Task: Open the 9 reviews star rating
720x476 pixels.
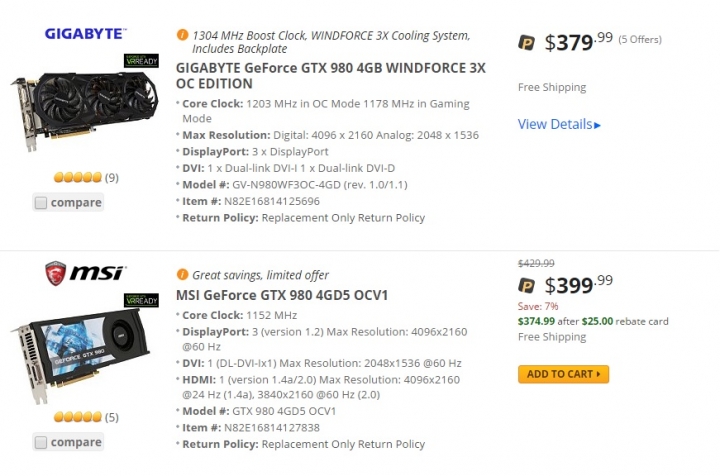Action: 86,177
